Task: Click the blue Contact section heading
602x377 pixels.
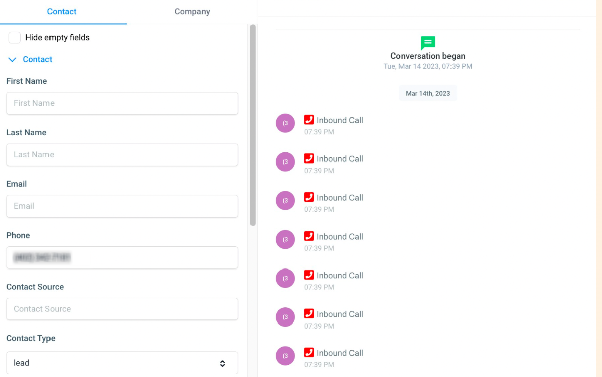Action: pos(37,60)
